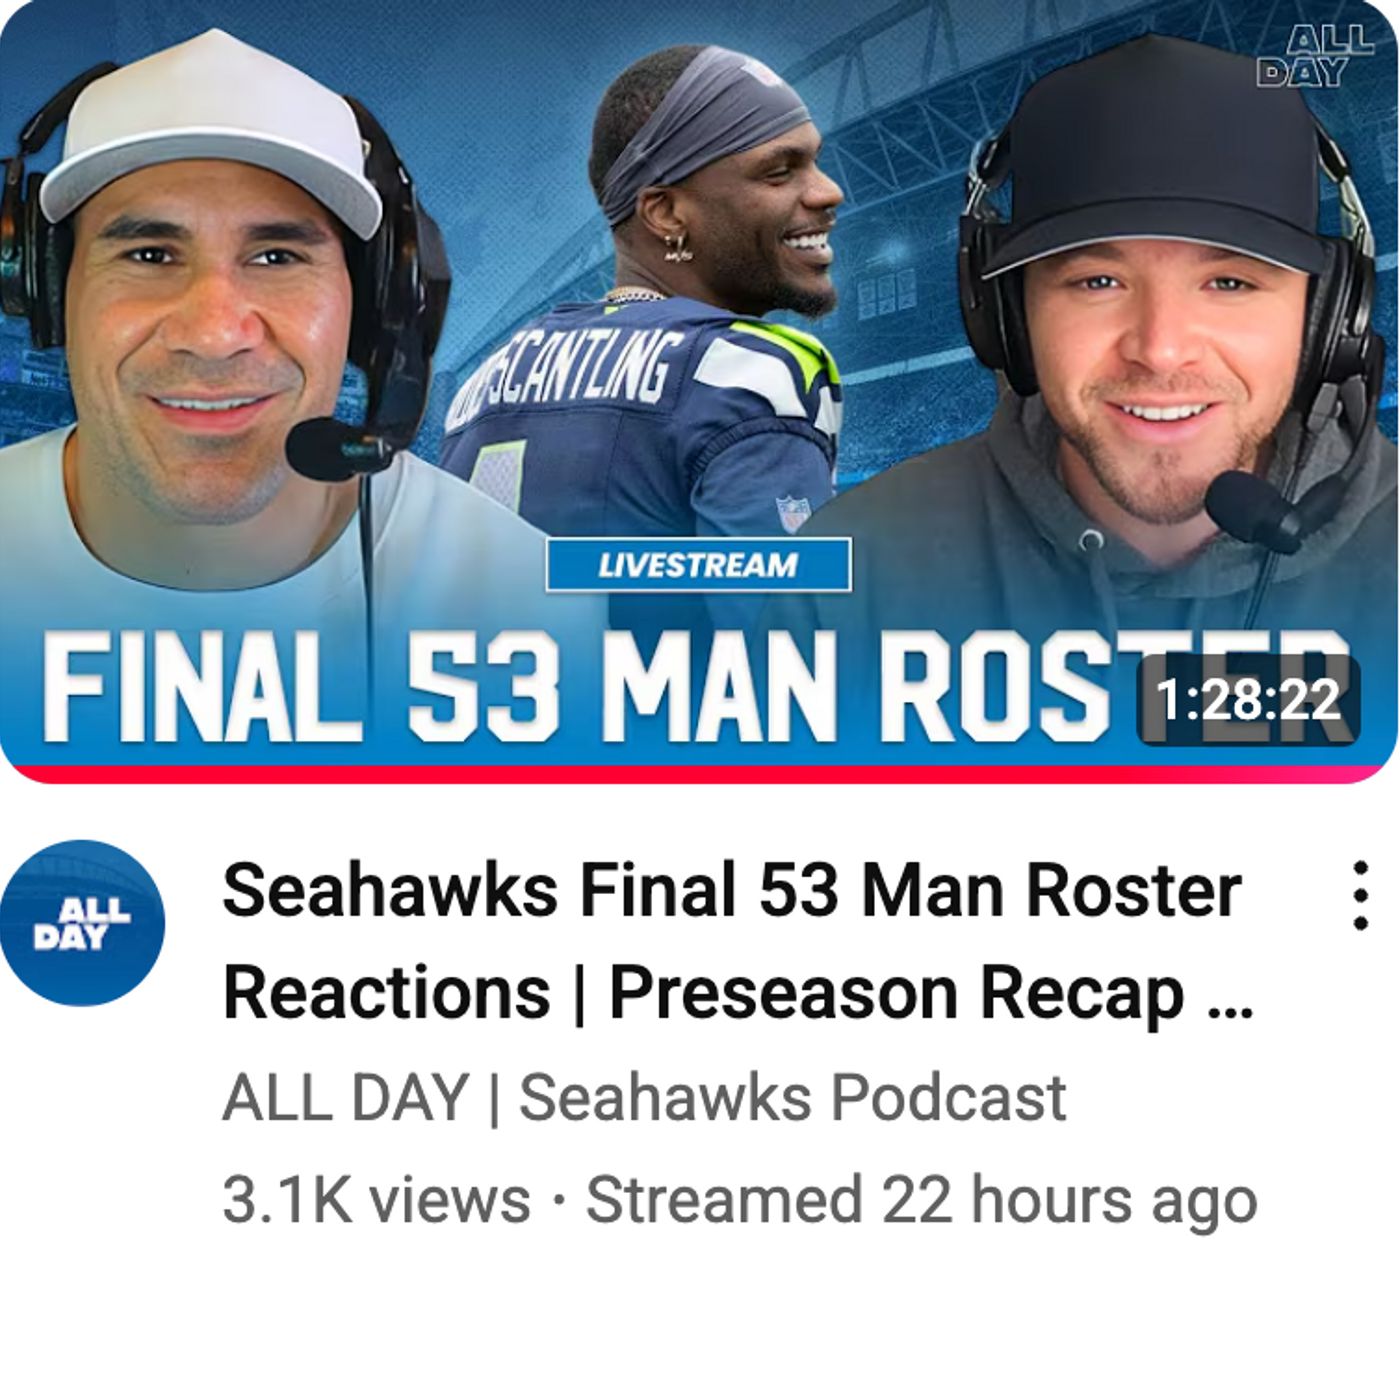Open the three-dot more options menu
Screen dimensions: 1400x1400
click(1359, 896)
